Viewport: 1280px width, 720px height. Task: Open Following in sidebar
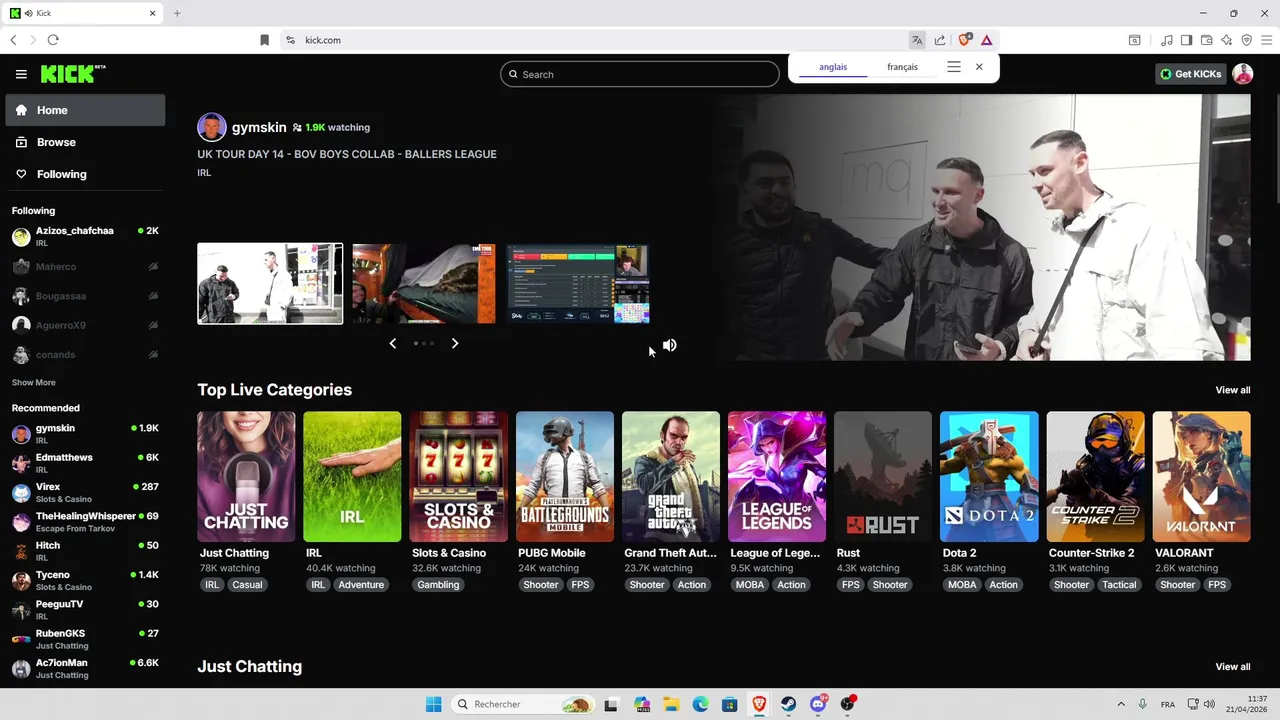pyautogui.click(x=85, y=174)
